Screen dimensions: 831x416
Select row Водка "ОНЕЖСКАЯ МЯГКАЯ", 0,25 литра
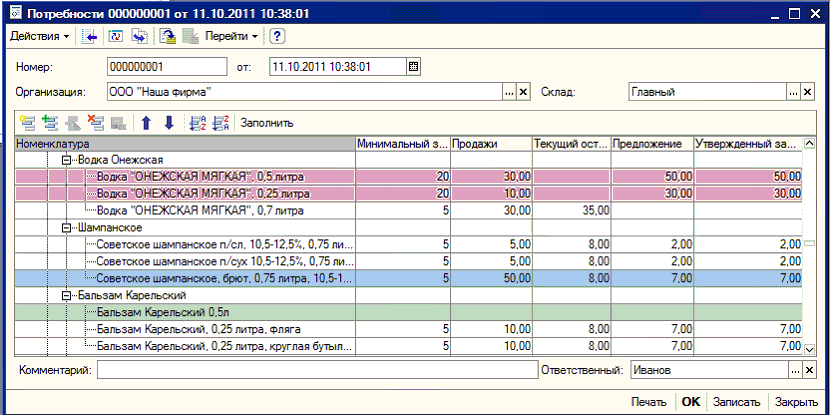point(408,194)
